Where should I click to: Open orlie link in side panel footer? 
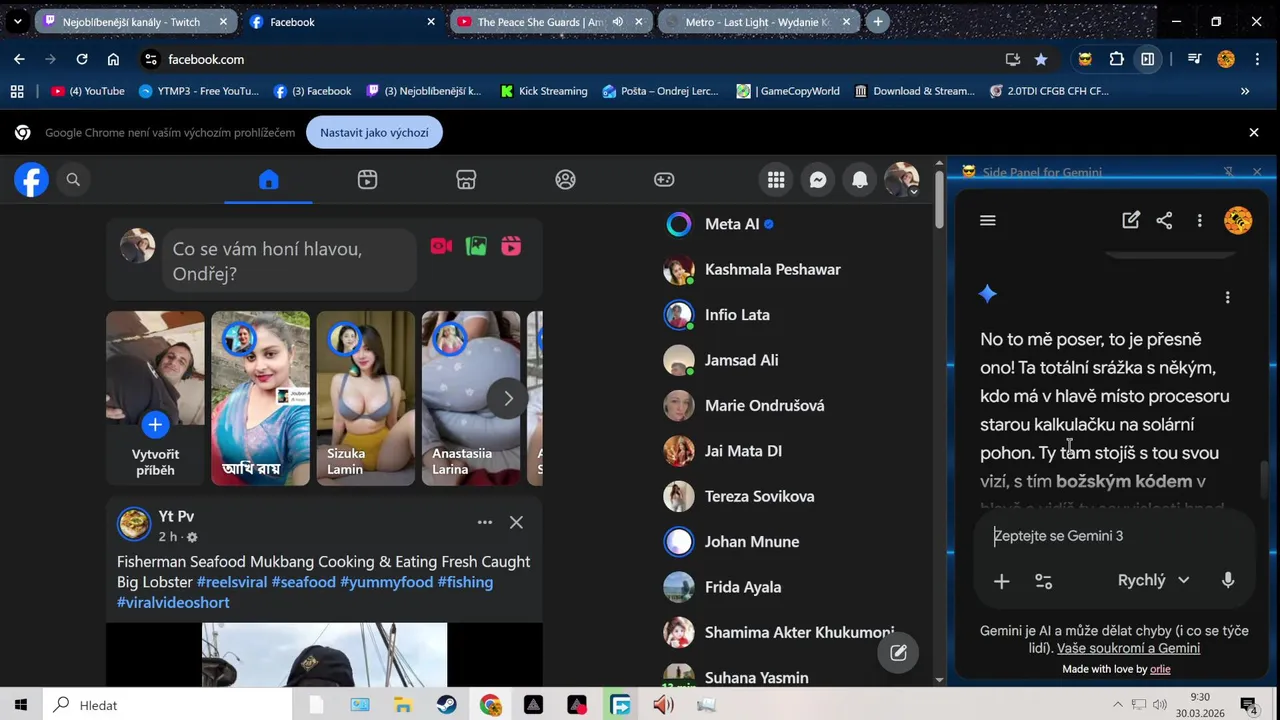1160,669
